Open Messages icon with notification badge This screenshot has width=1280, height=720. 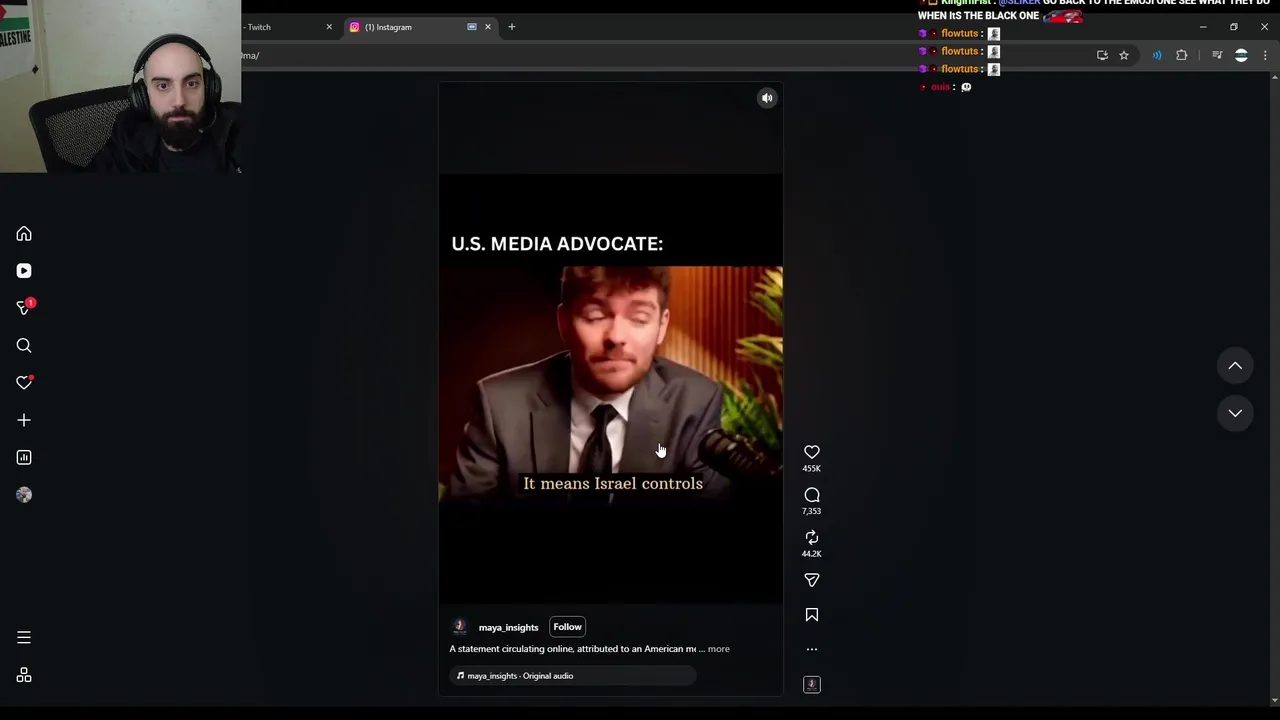(x=24, y=308)
